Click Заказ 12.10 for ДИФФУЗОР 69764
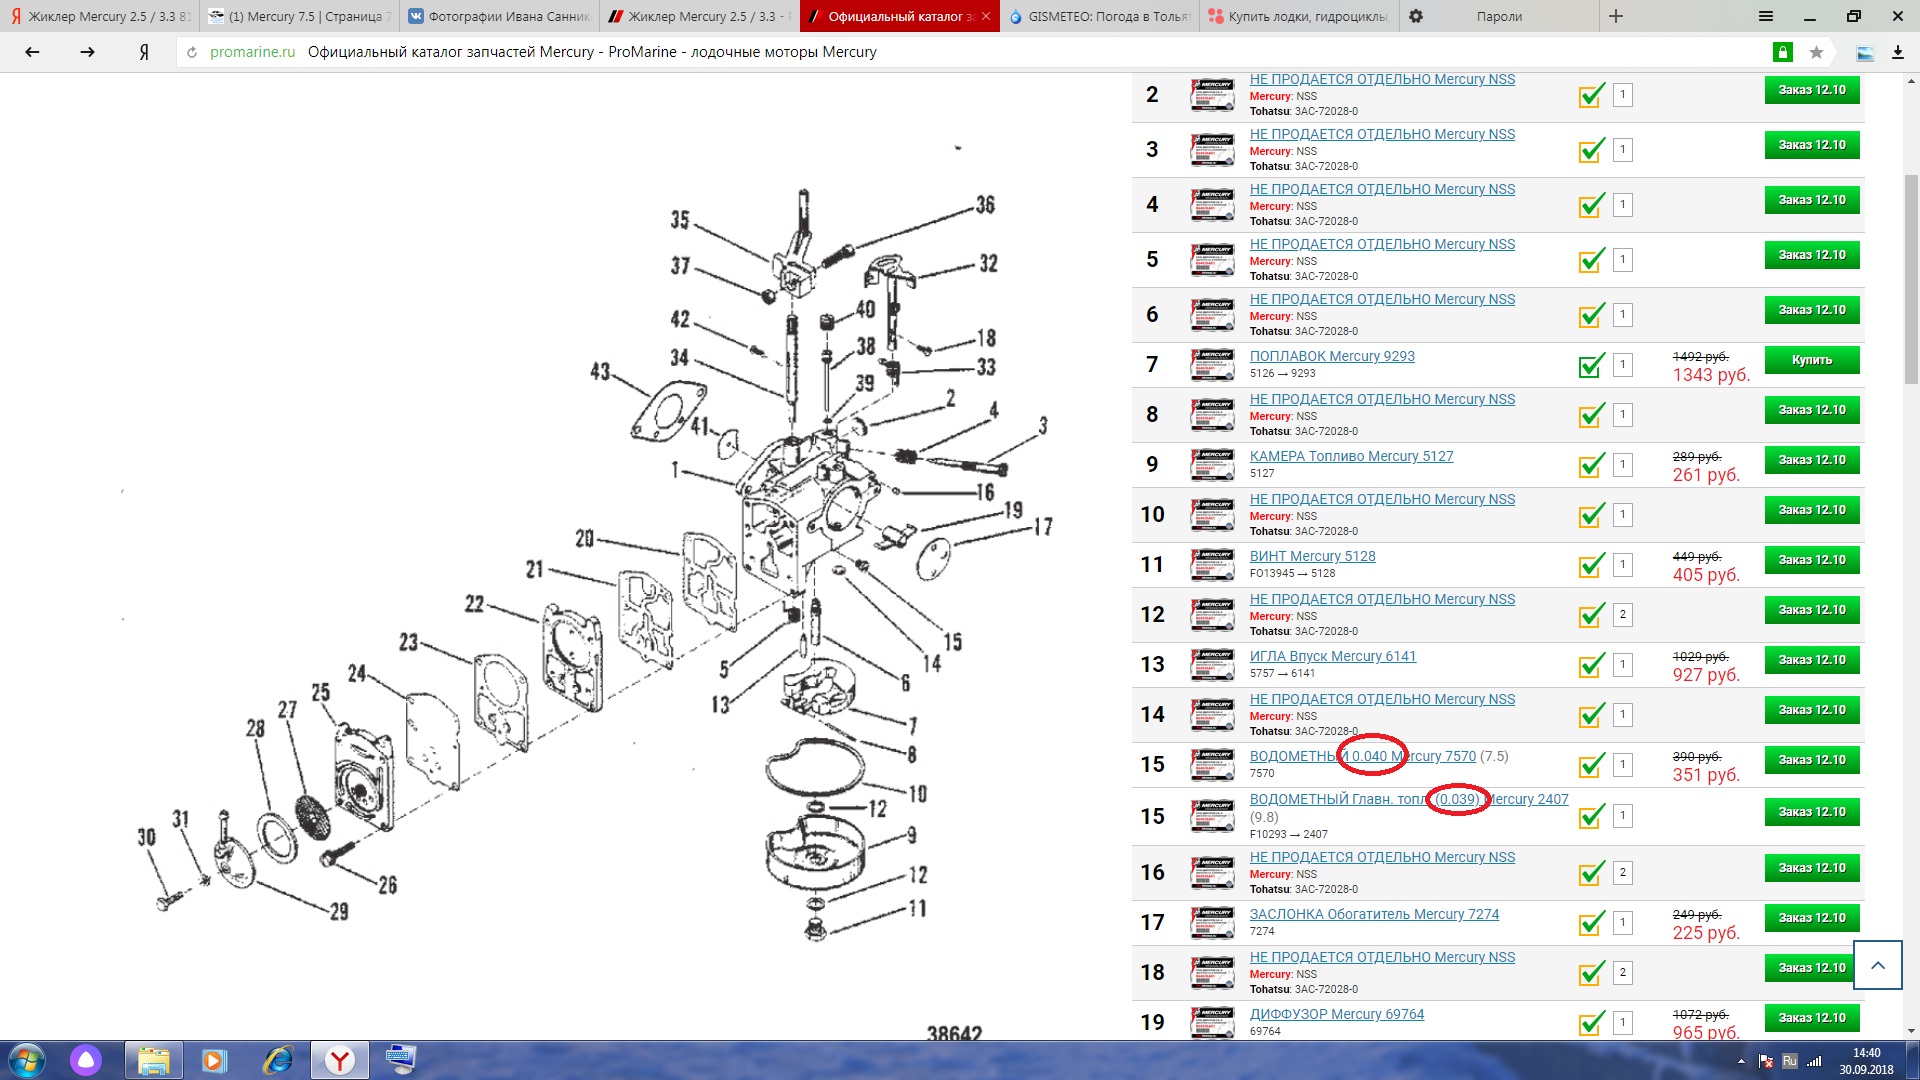1920x1080 pixels. (x=1811, y=1018)
